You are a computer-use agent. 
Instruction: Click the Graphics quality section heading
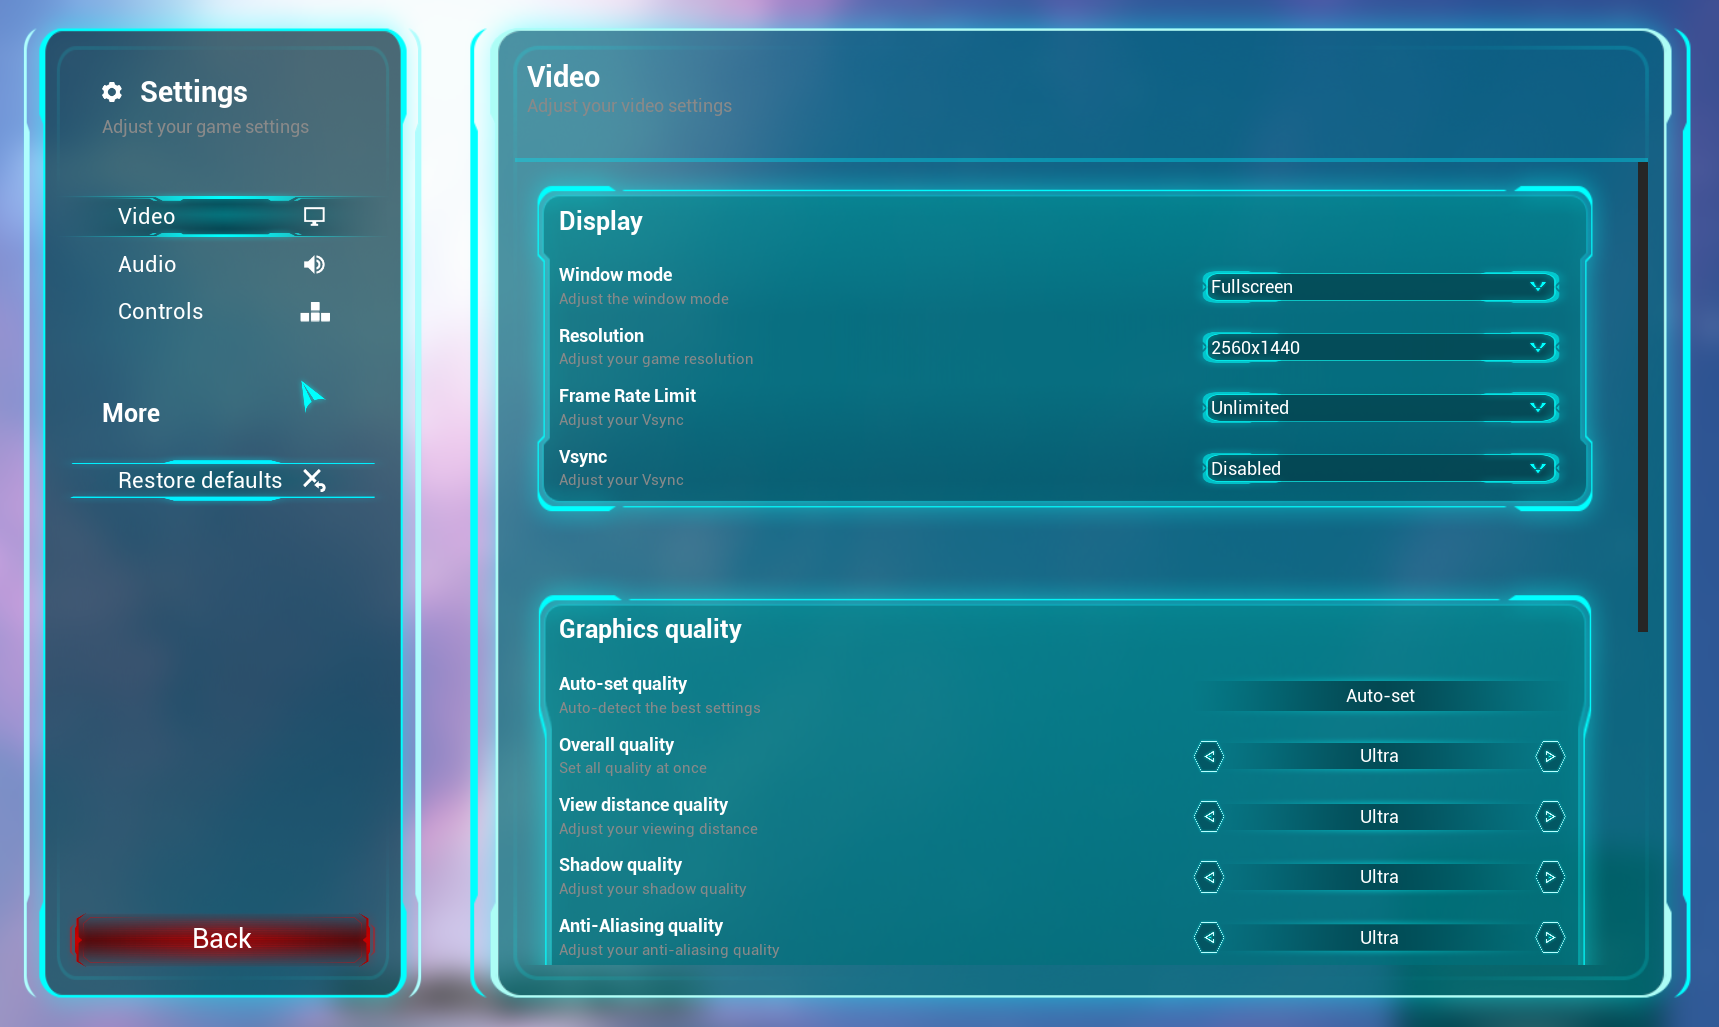[x=650, y=630]
